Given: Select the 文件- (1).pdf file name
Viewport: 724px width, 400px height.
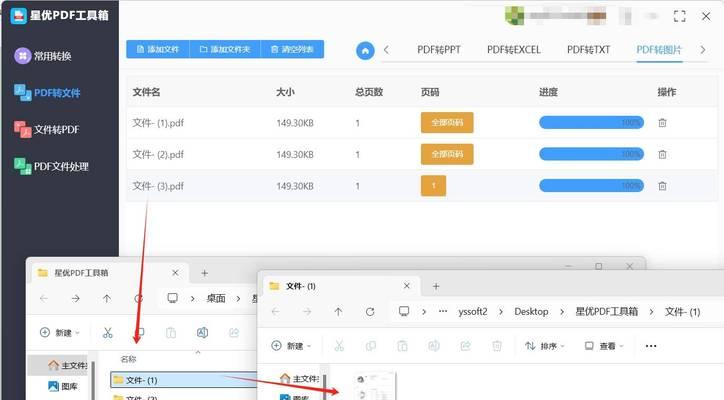Looking at the screenshot, I should tap(158, 123).
